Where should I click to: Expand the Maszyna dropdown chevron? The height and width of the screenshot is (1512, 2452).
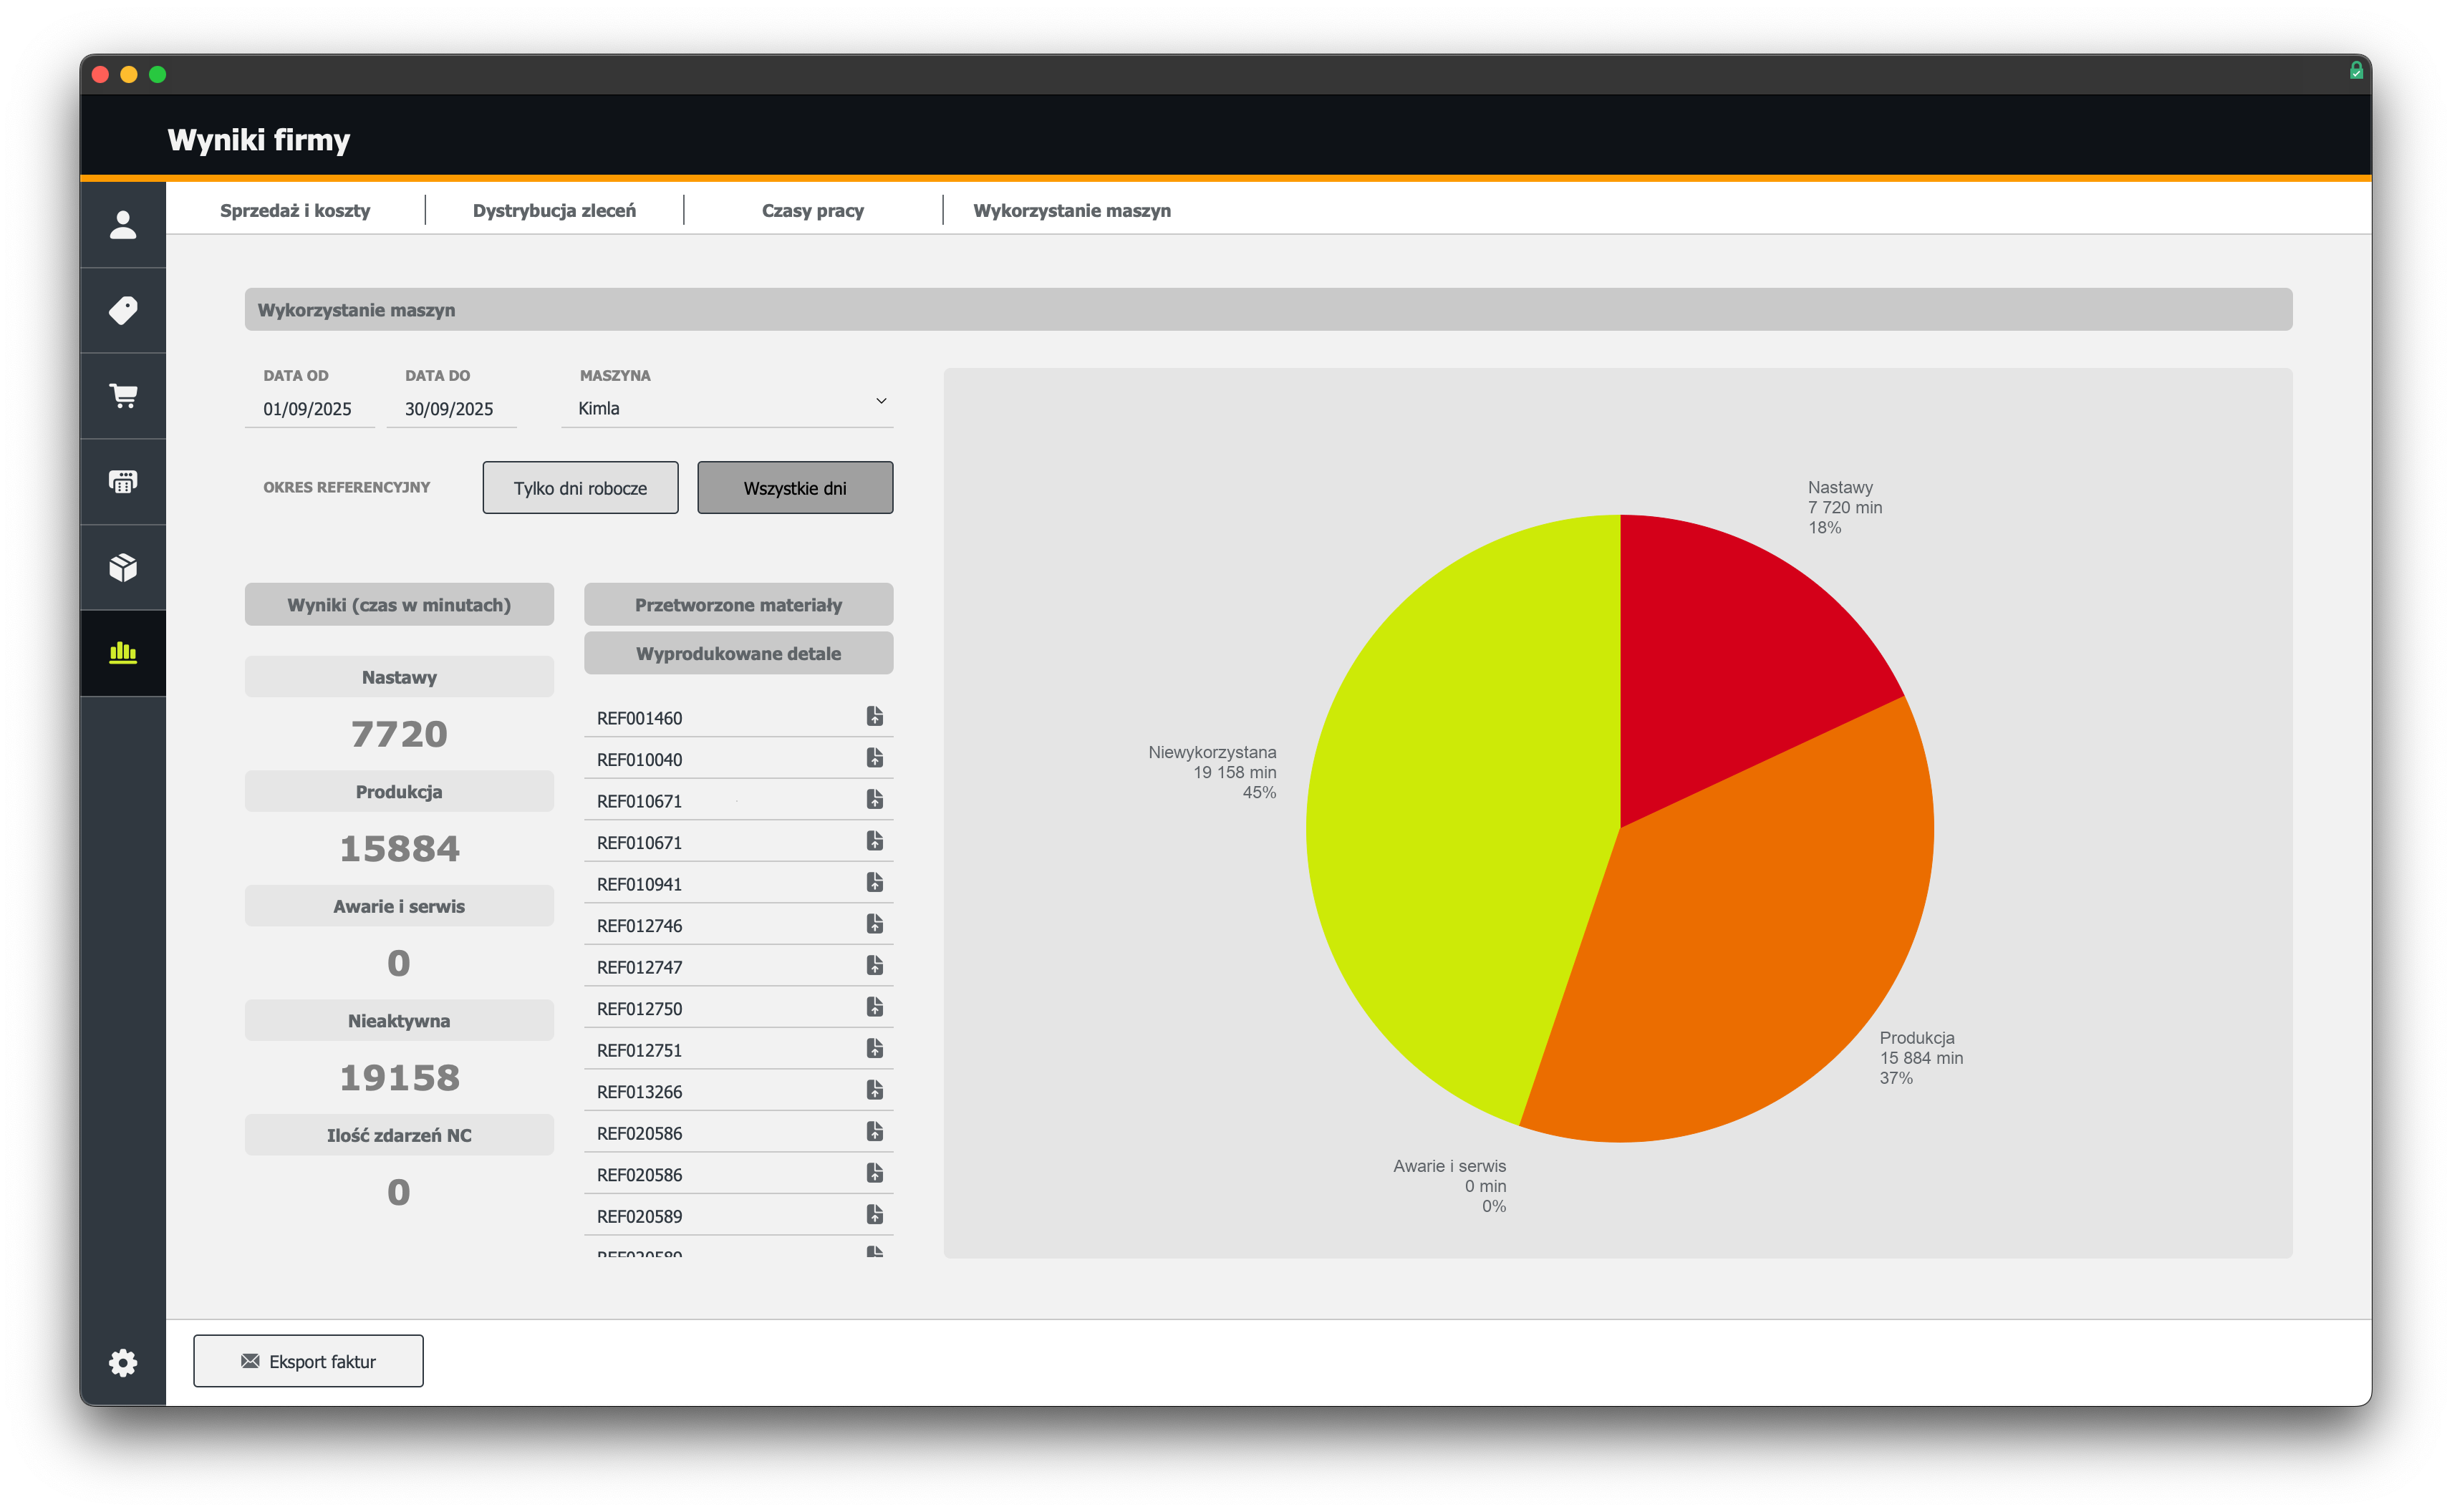point(881,401)
